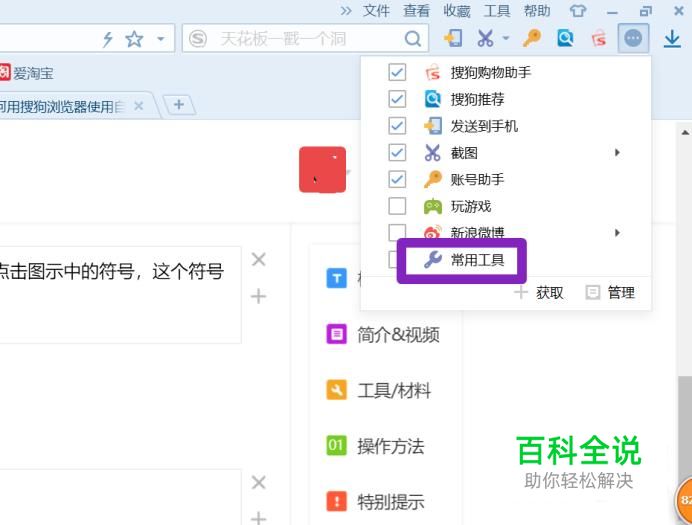The image size is (692, 525).
Task: Uncheck 账号助手 checkbox
Action: click(x=397, y=179)
